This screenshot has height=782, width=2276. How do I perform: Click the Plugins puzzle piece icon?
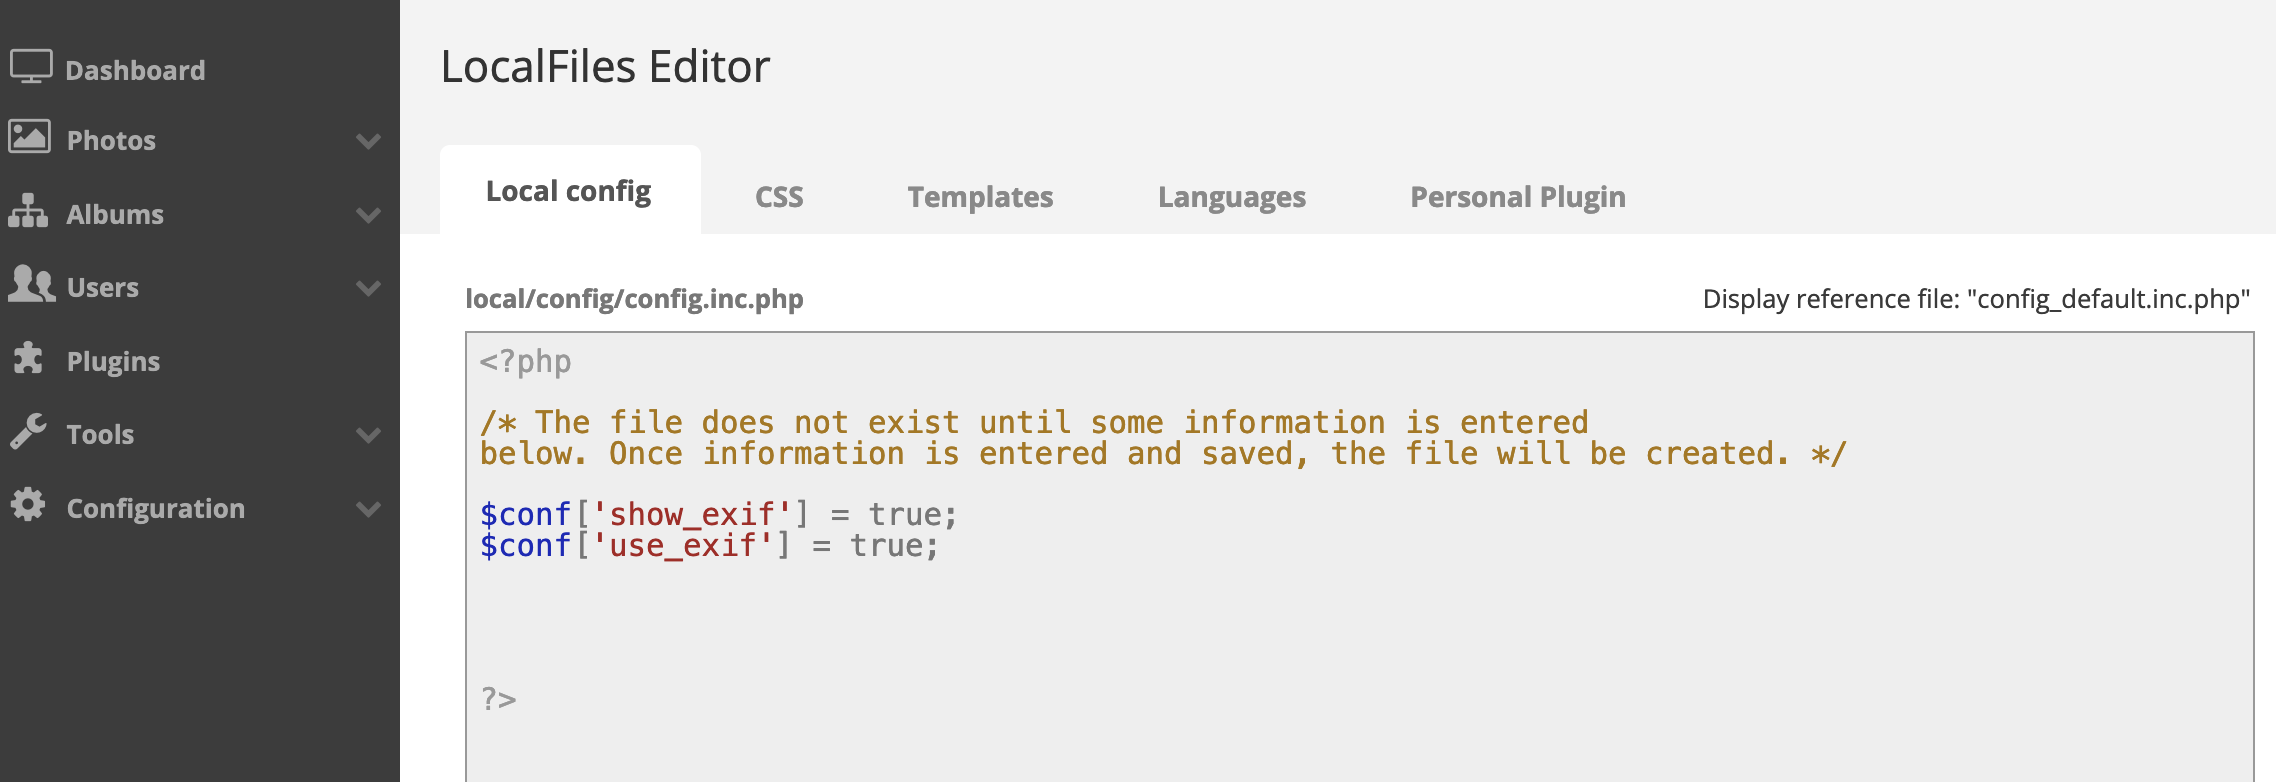point(28,359)
